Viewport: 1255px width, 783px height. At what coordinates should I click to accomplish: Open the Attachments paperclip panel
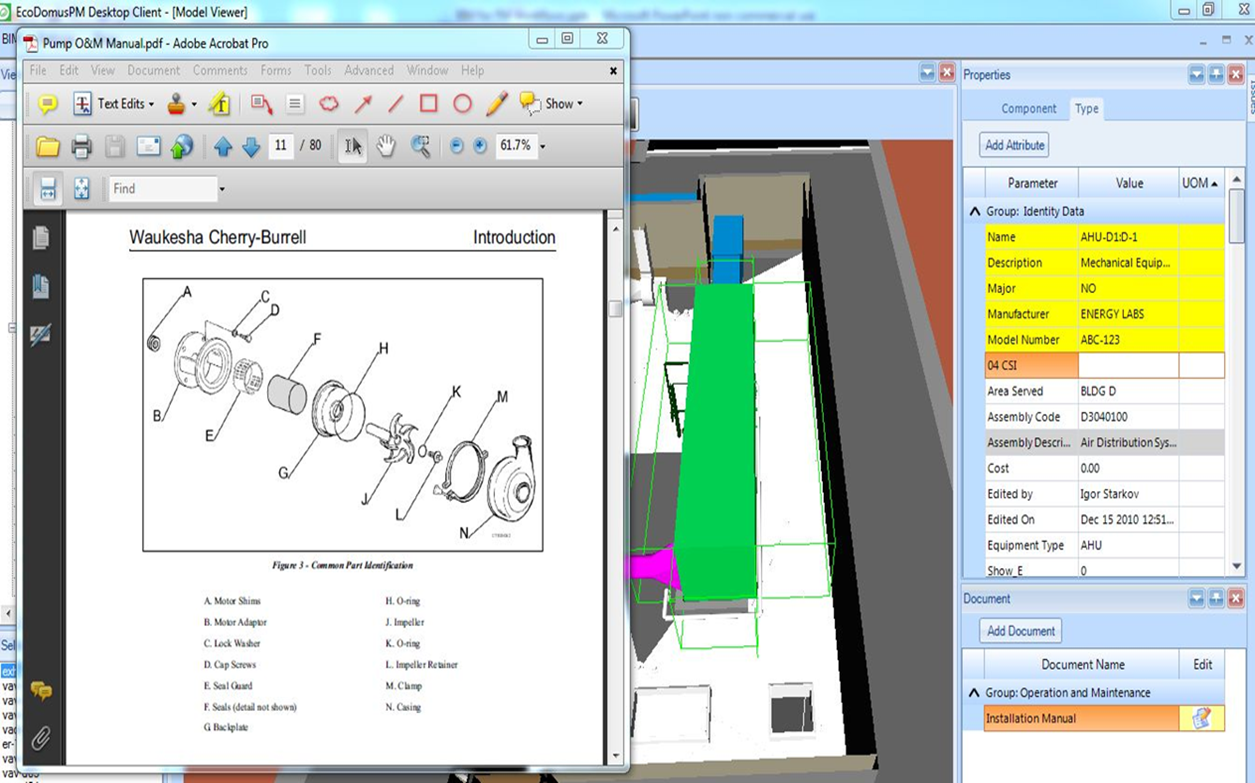(x=41, y=738)
